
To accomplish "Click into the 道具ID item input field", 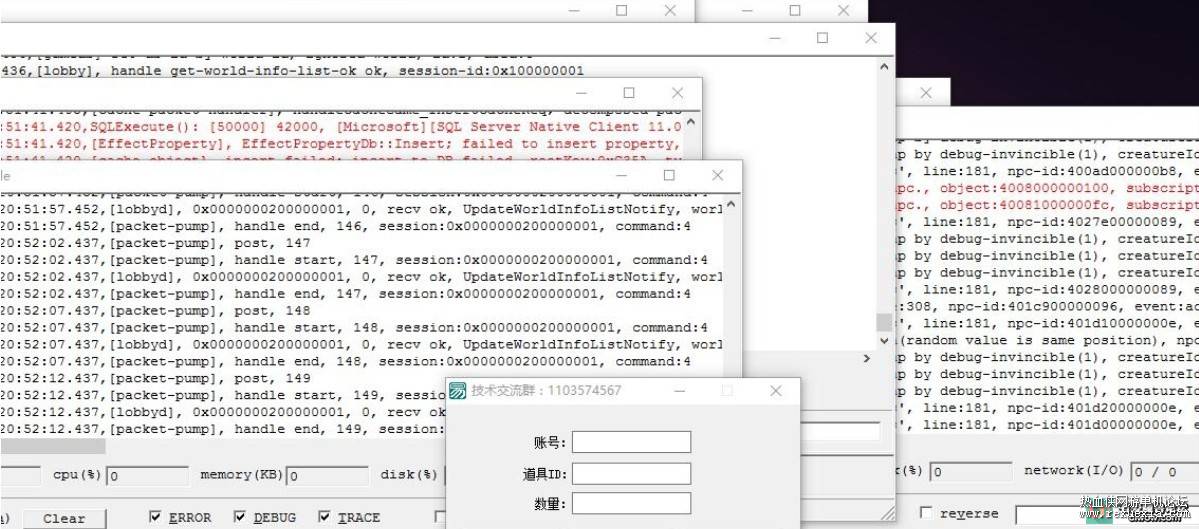I will point(631,473).
